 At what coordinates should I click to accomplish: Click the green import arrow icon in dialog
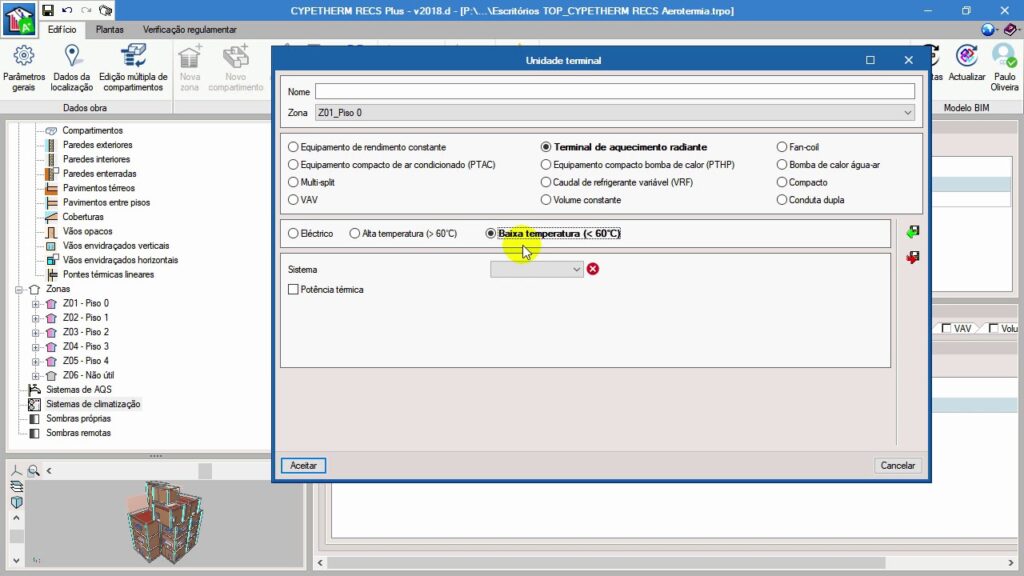tap(912, 232)
